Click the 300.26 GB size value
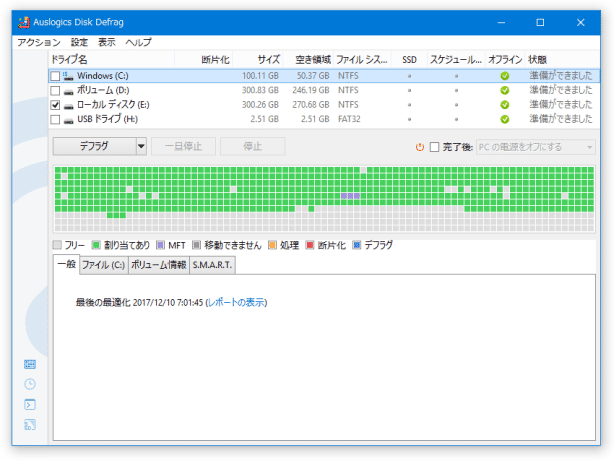This screenshot has height=461, width=614. click(x=260, y=105)
